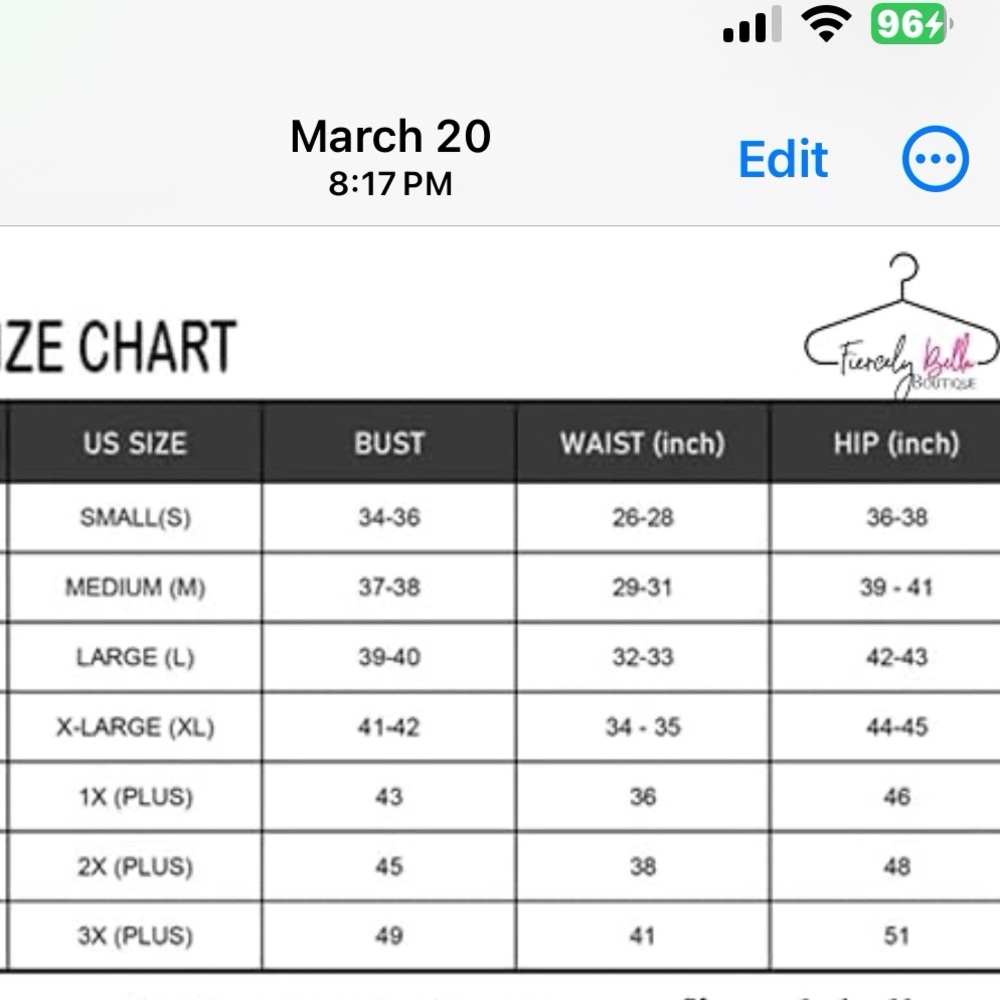Tap the March 20 date title

click(x=390, y=136)
